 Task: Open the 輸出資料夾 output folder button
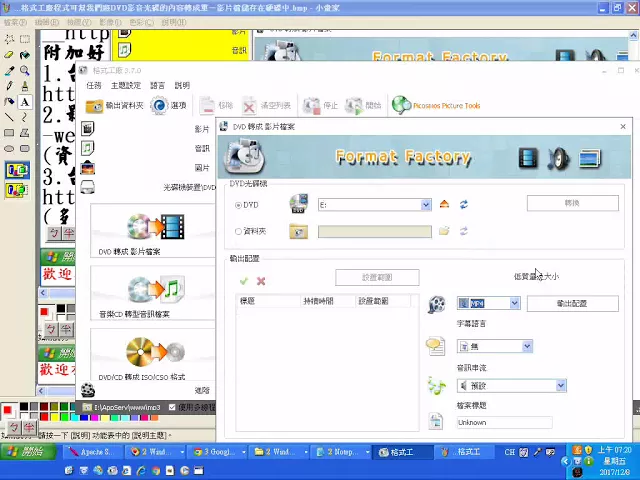pyautogui.click(x=115, y=106)
